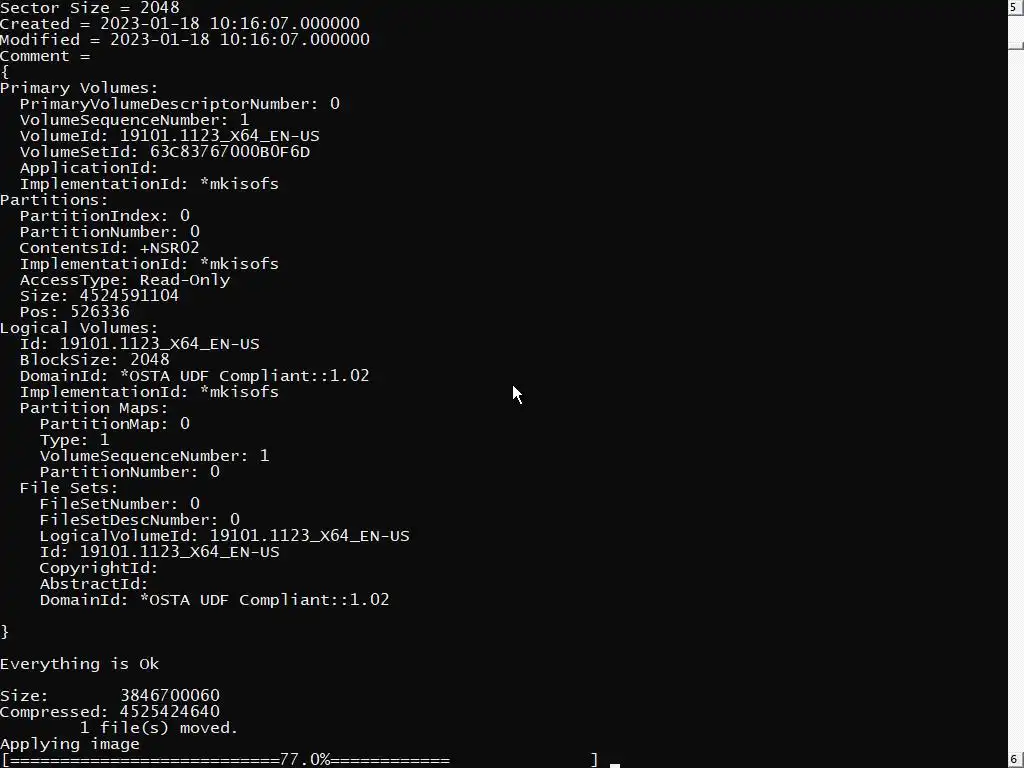The width and height of the screenshot is (1024, 768).
Task: Click the scrollbar up arrow button
Action: coord(1015,7)
